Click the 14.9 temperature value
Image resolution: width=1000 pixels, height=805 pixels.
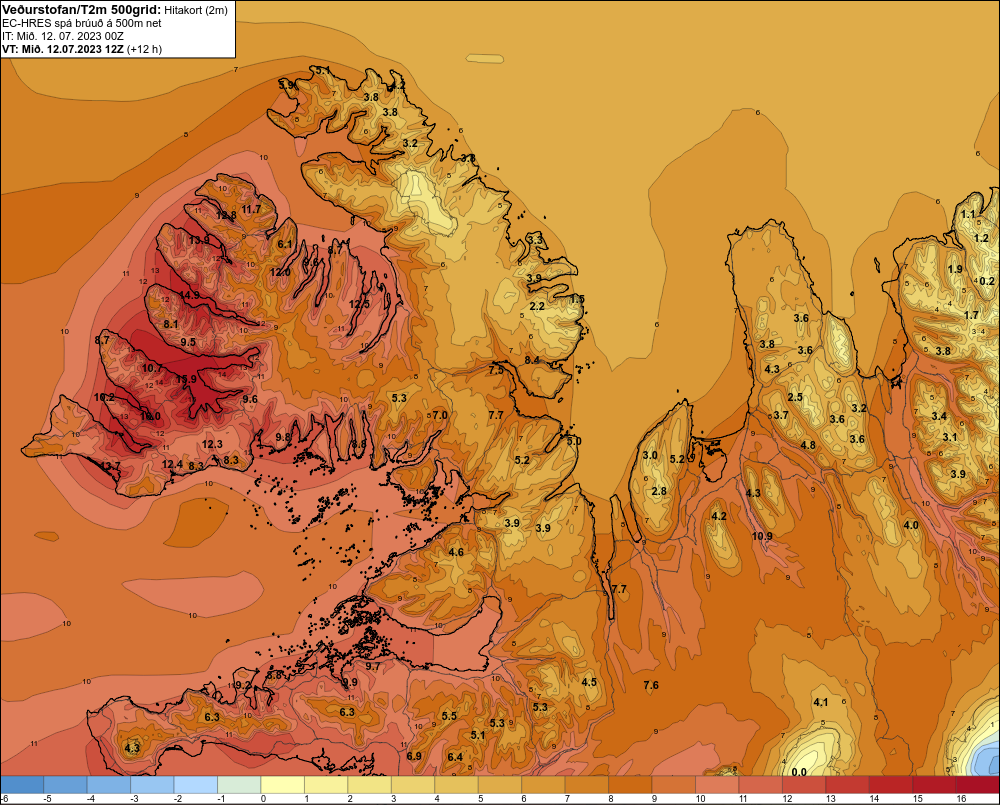point(189,295)
